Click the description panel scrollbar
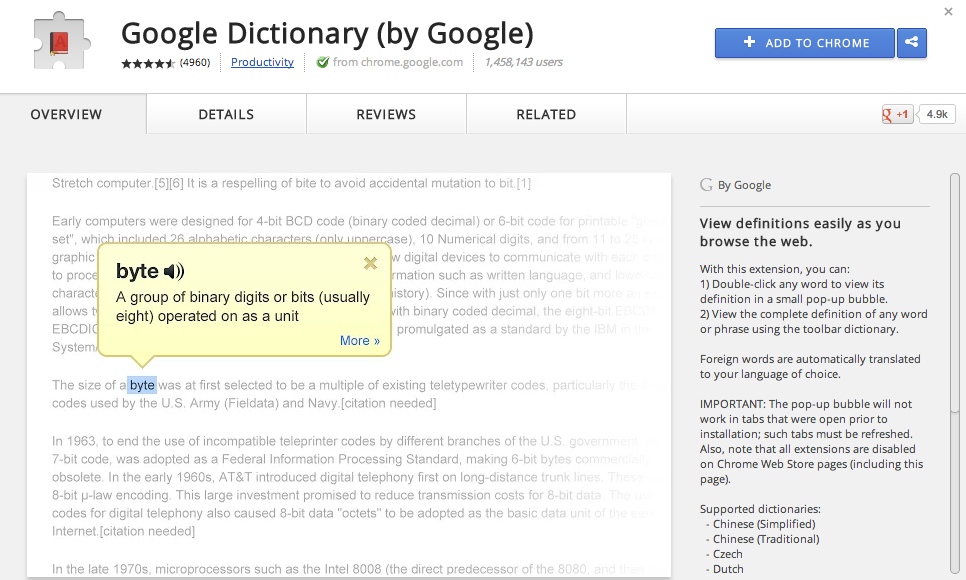The image size is (966, 580). point(955,296)
